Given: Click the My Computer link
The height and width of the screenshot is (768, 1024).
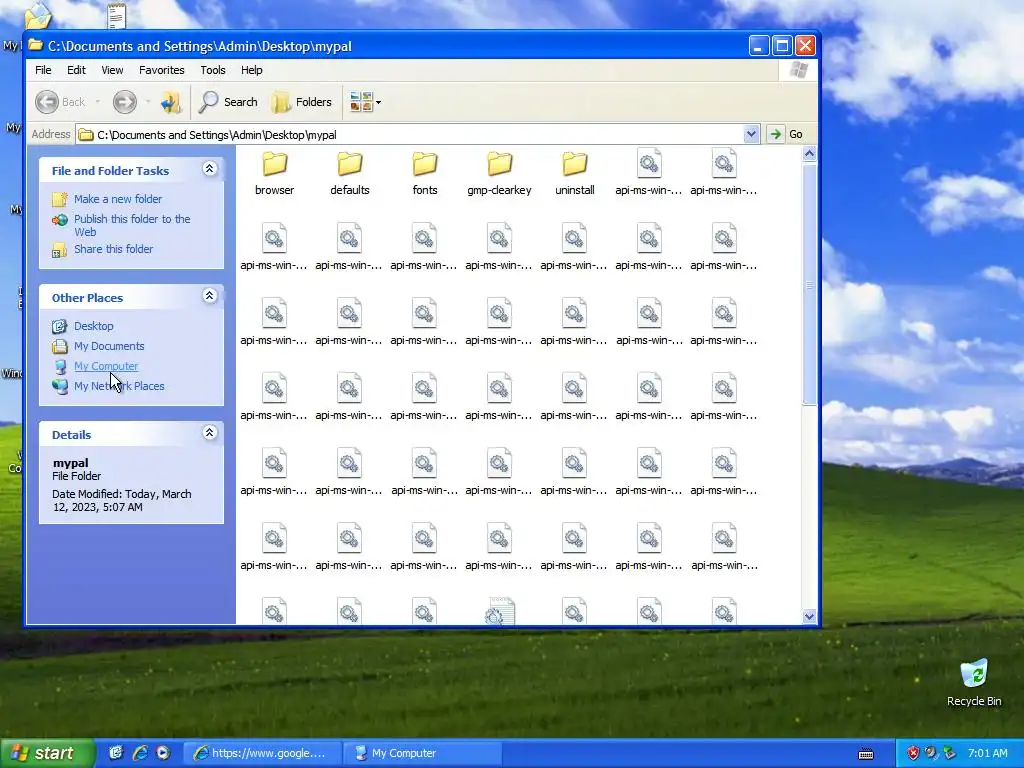Looking at the screenshot, I should point(106,366).
